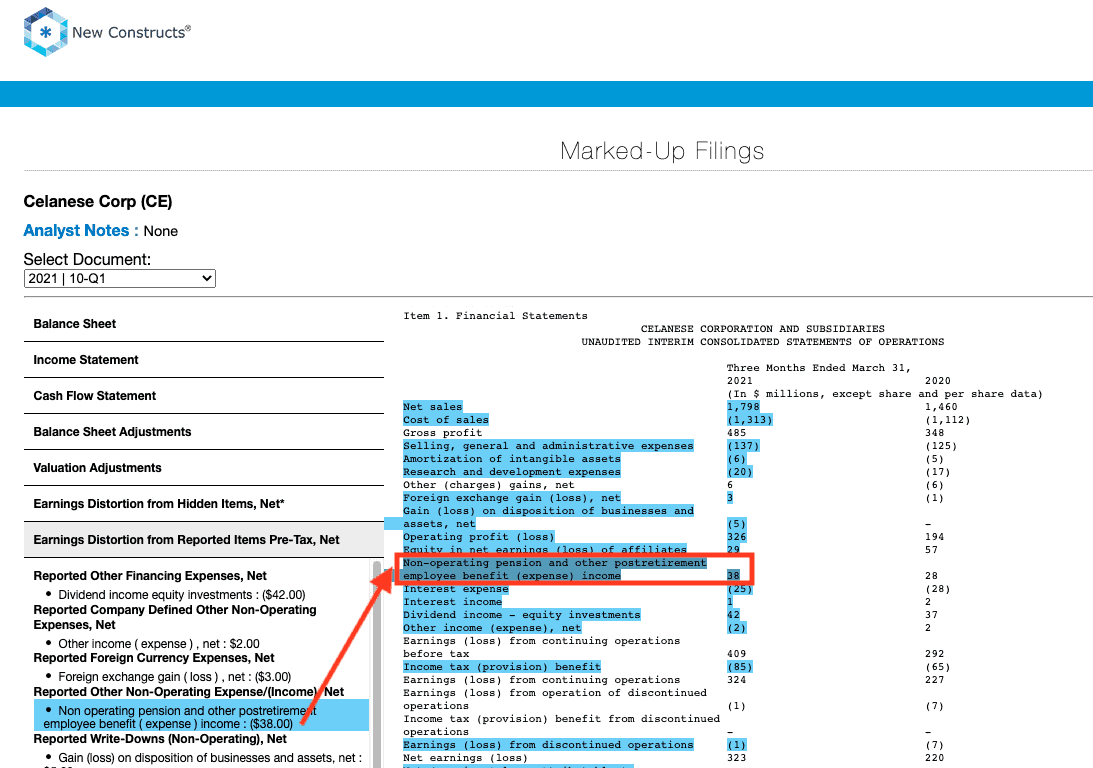1093x768 pixels.
Task: Collapse Earnings Distortion from Reported Items Pre-Tax, Net
Action: coord(204,540)
